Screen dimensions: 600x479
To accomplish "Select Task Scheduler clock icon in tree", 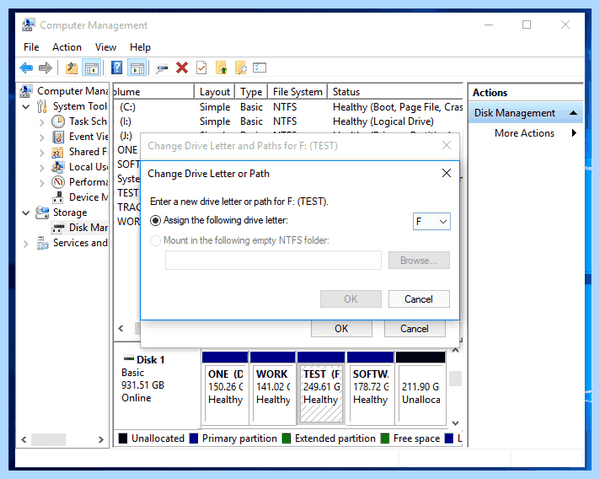I will pos(58,122).
